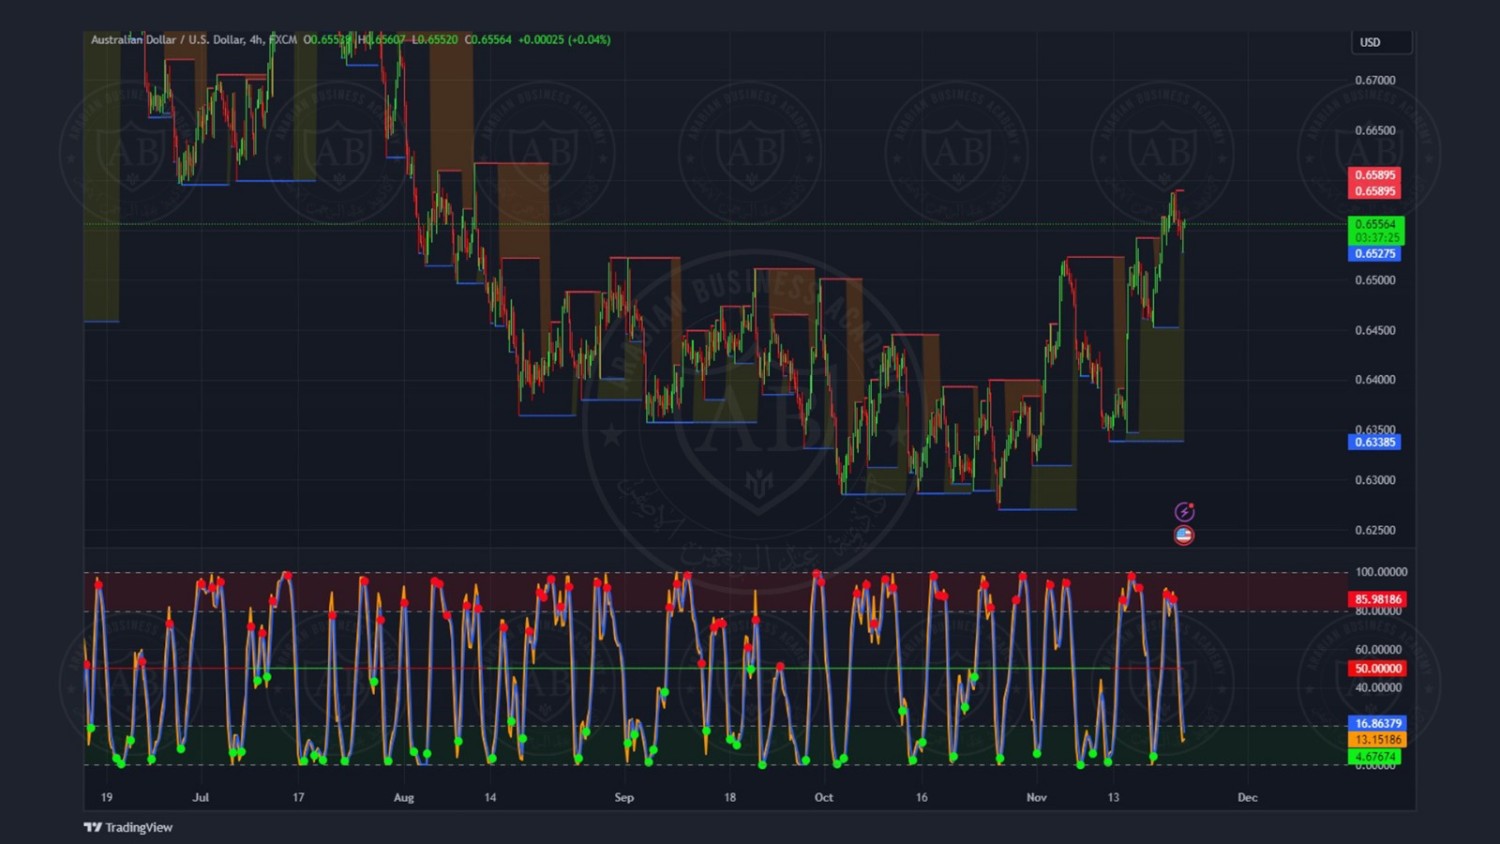Click the FXCM source label in the legend
Viewport: 1500px width, 844px height.
point(283,40)
